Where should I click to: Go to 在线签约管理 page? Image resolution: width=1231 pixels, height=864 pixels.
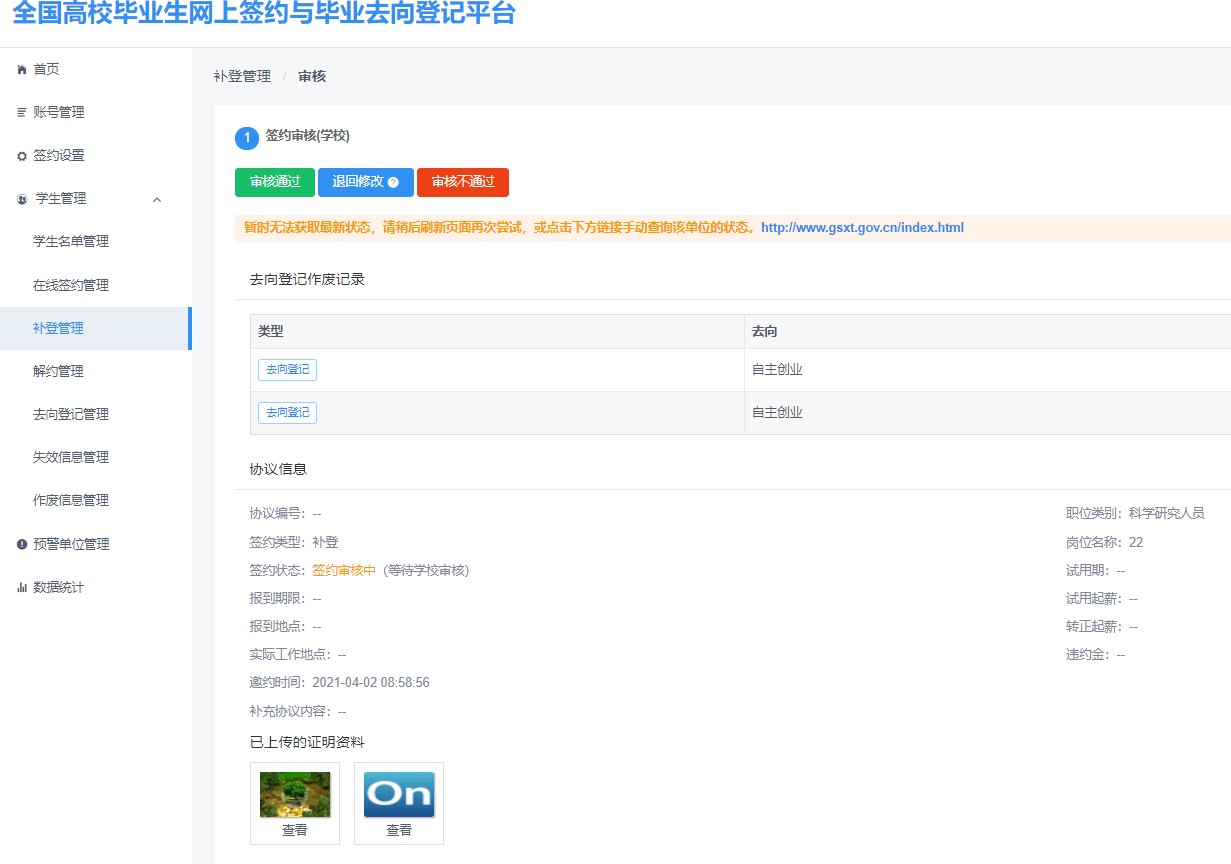tap(71, 285)
